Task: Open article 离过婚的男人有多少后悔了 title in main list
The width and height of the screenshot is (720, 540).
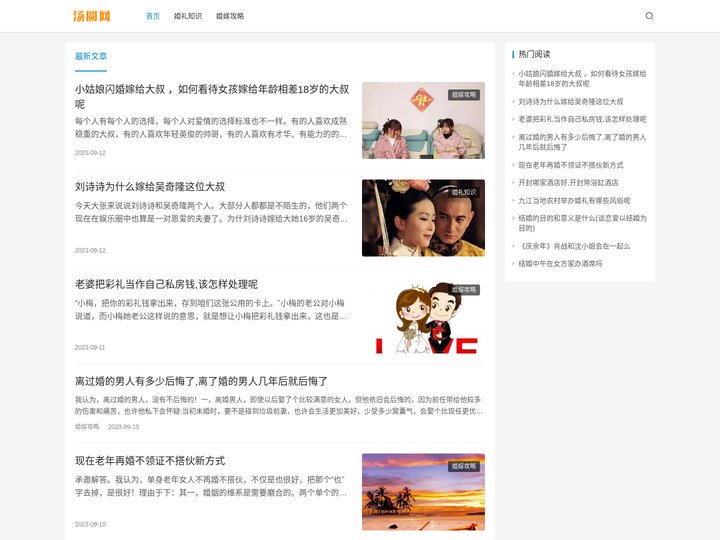Action: click(201, 381)
